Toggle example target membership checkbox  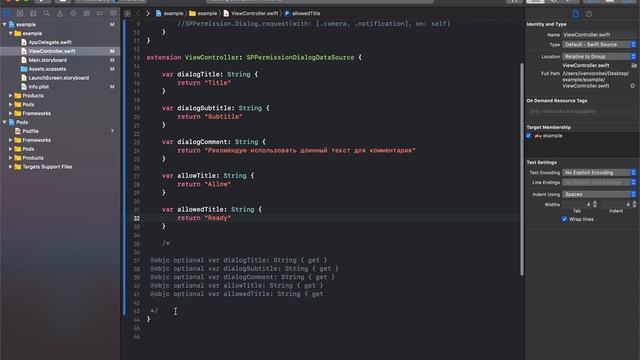(x=529, y=136)
